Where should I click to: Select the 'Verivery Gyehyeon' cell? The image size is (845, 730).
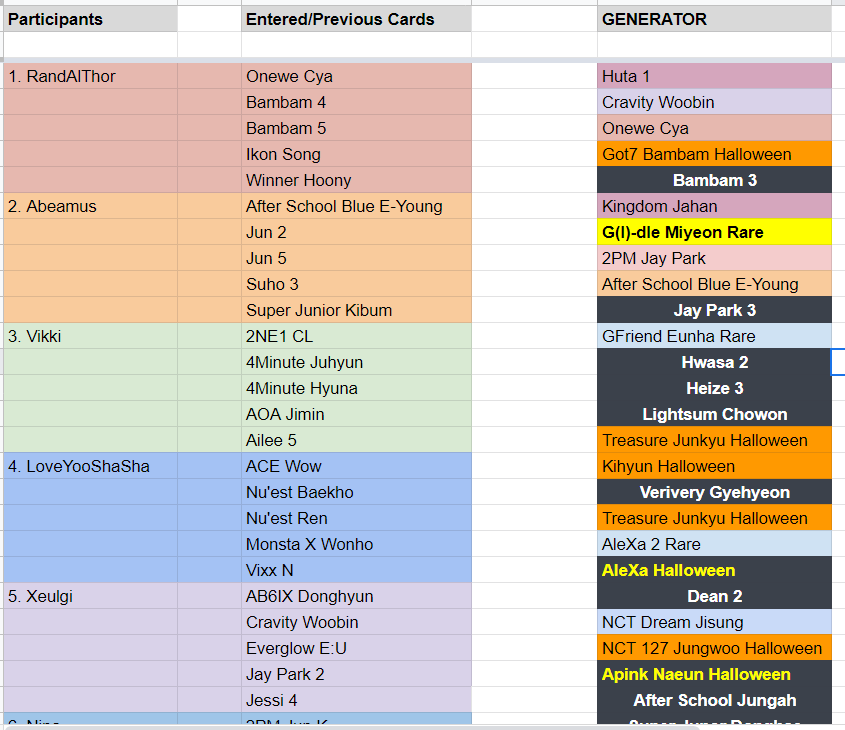point(714,492)
